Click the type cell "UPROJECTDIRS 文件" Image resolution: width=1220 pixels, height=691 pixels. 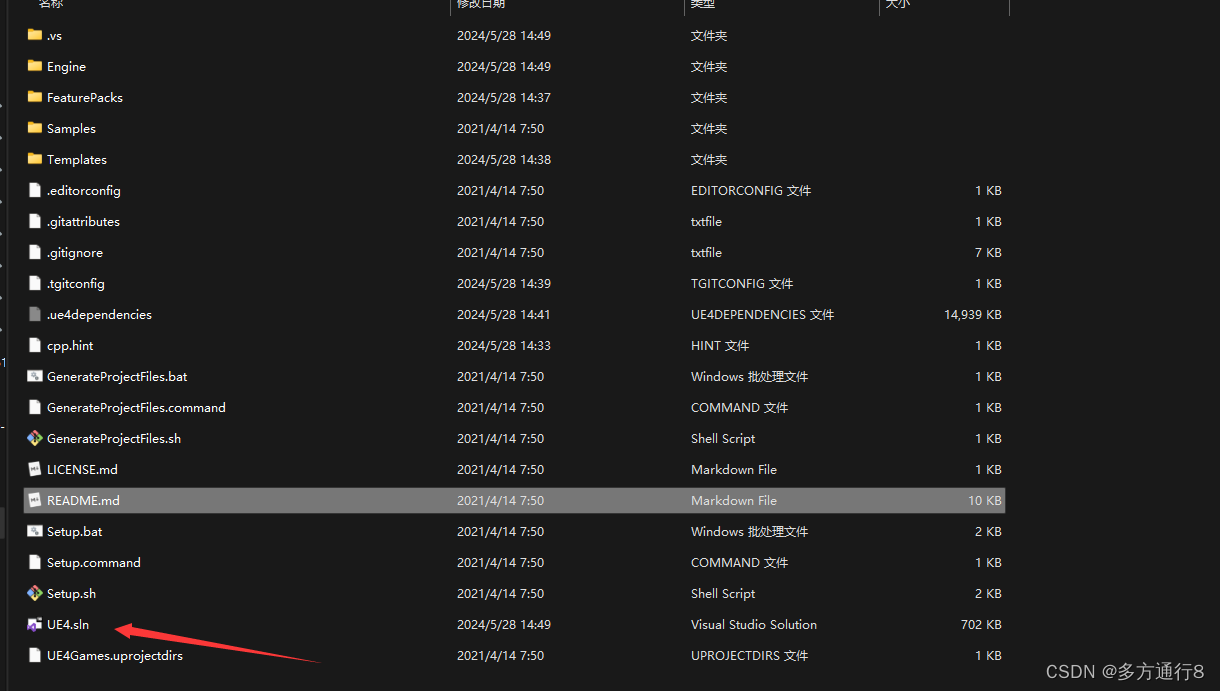[750, 656]
